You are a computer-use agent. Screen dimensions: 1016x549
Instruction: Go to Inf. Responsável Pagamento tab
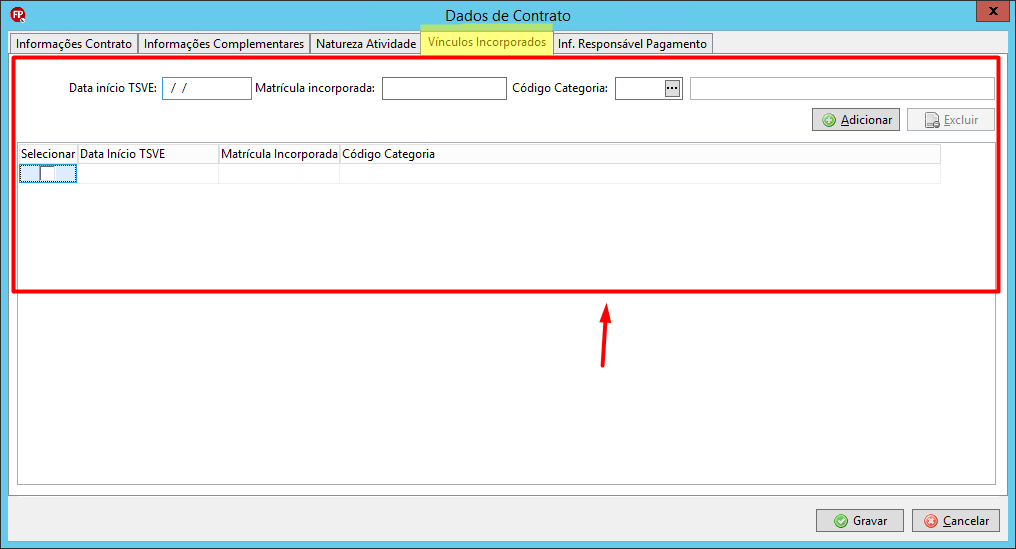coord(632,43)
